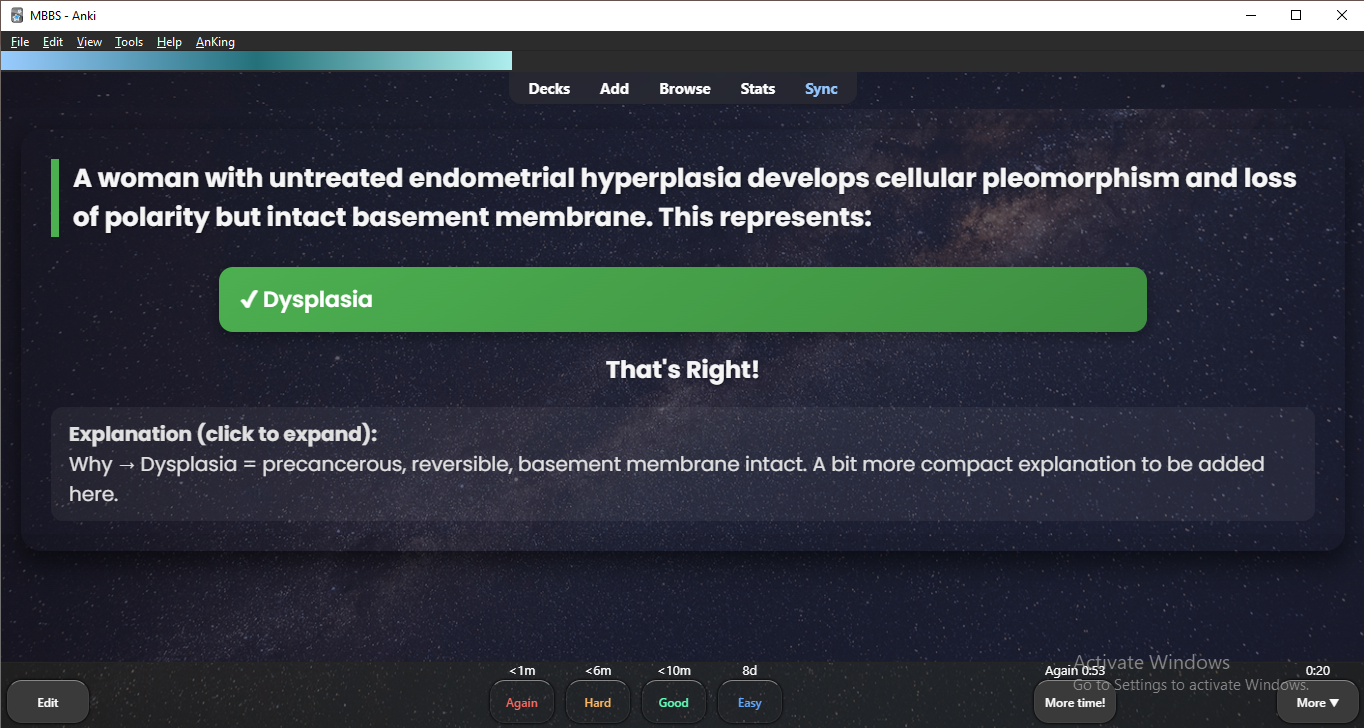Open the More dropdown menu
This screenshot has width=1364, height=728.
pyautogui.click(x=1317, y=703)
